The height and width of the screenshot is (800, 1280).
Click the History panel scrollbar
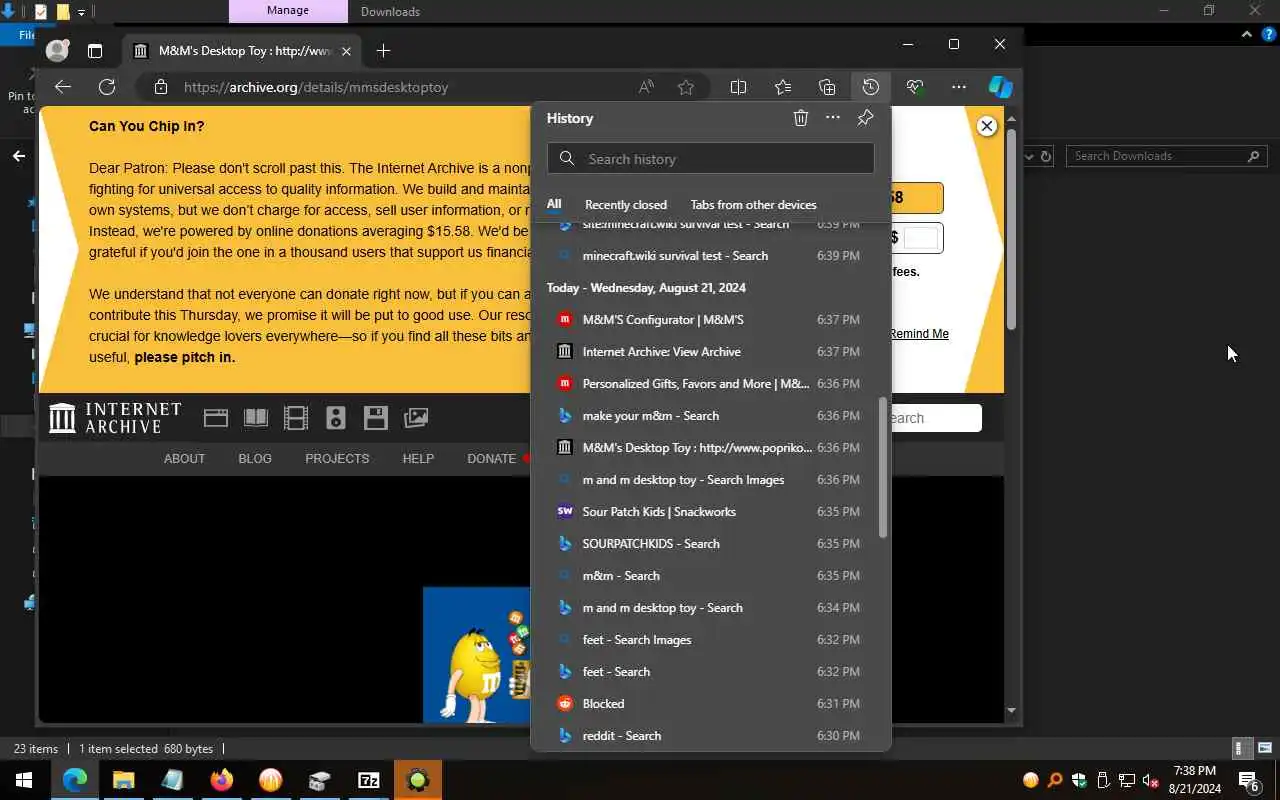pos(882,467)
